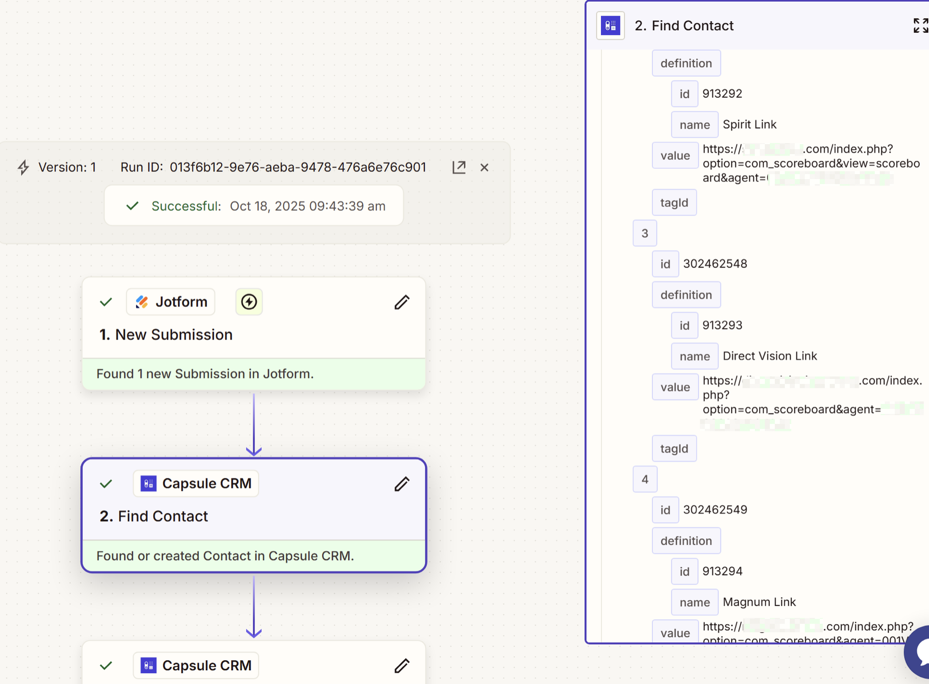Image resolution: width=929 pixels, height=684 pixels.
Task: Open run in new window icon
Action: (x=459, y=167)
